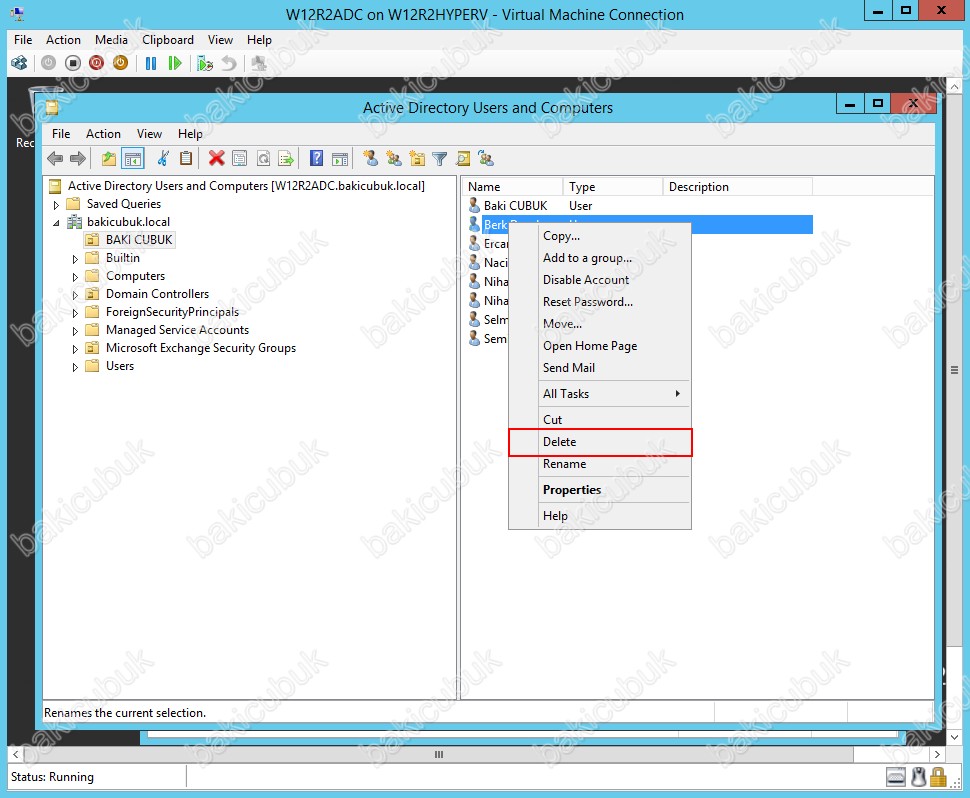The height and width of the screenshot is (798, 970).
Task: Sort the list by the Type column header
Action: 612,187
